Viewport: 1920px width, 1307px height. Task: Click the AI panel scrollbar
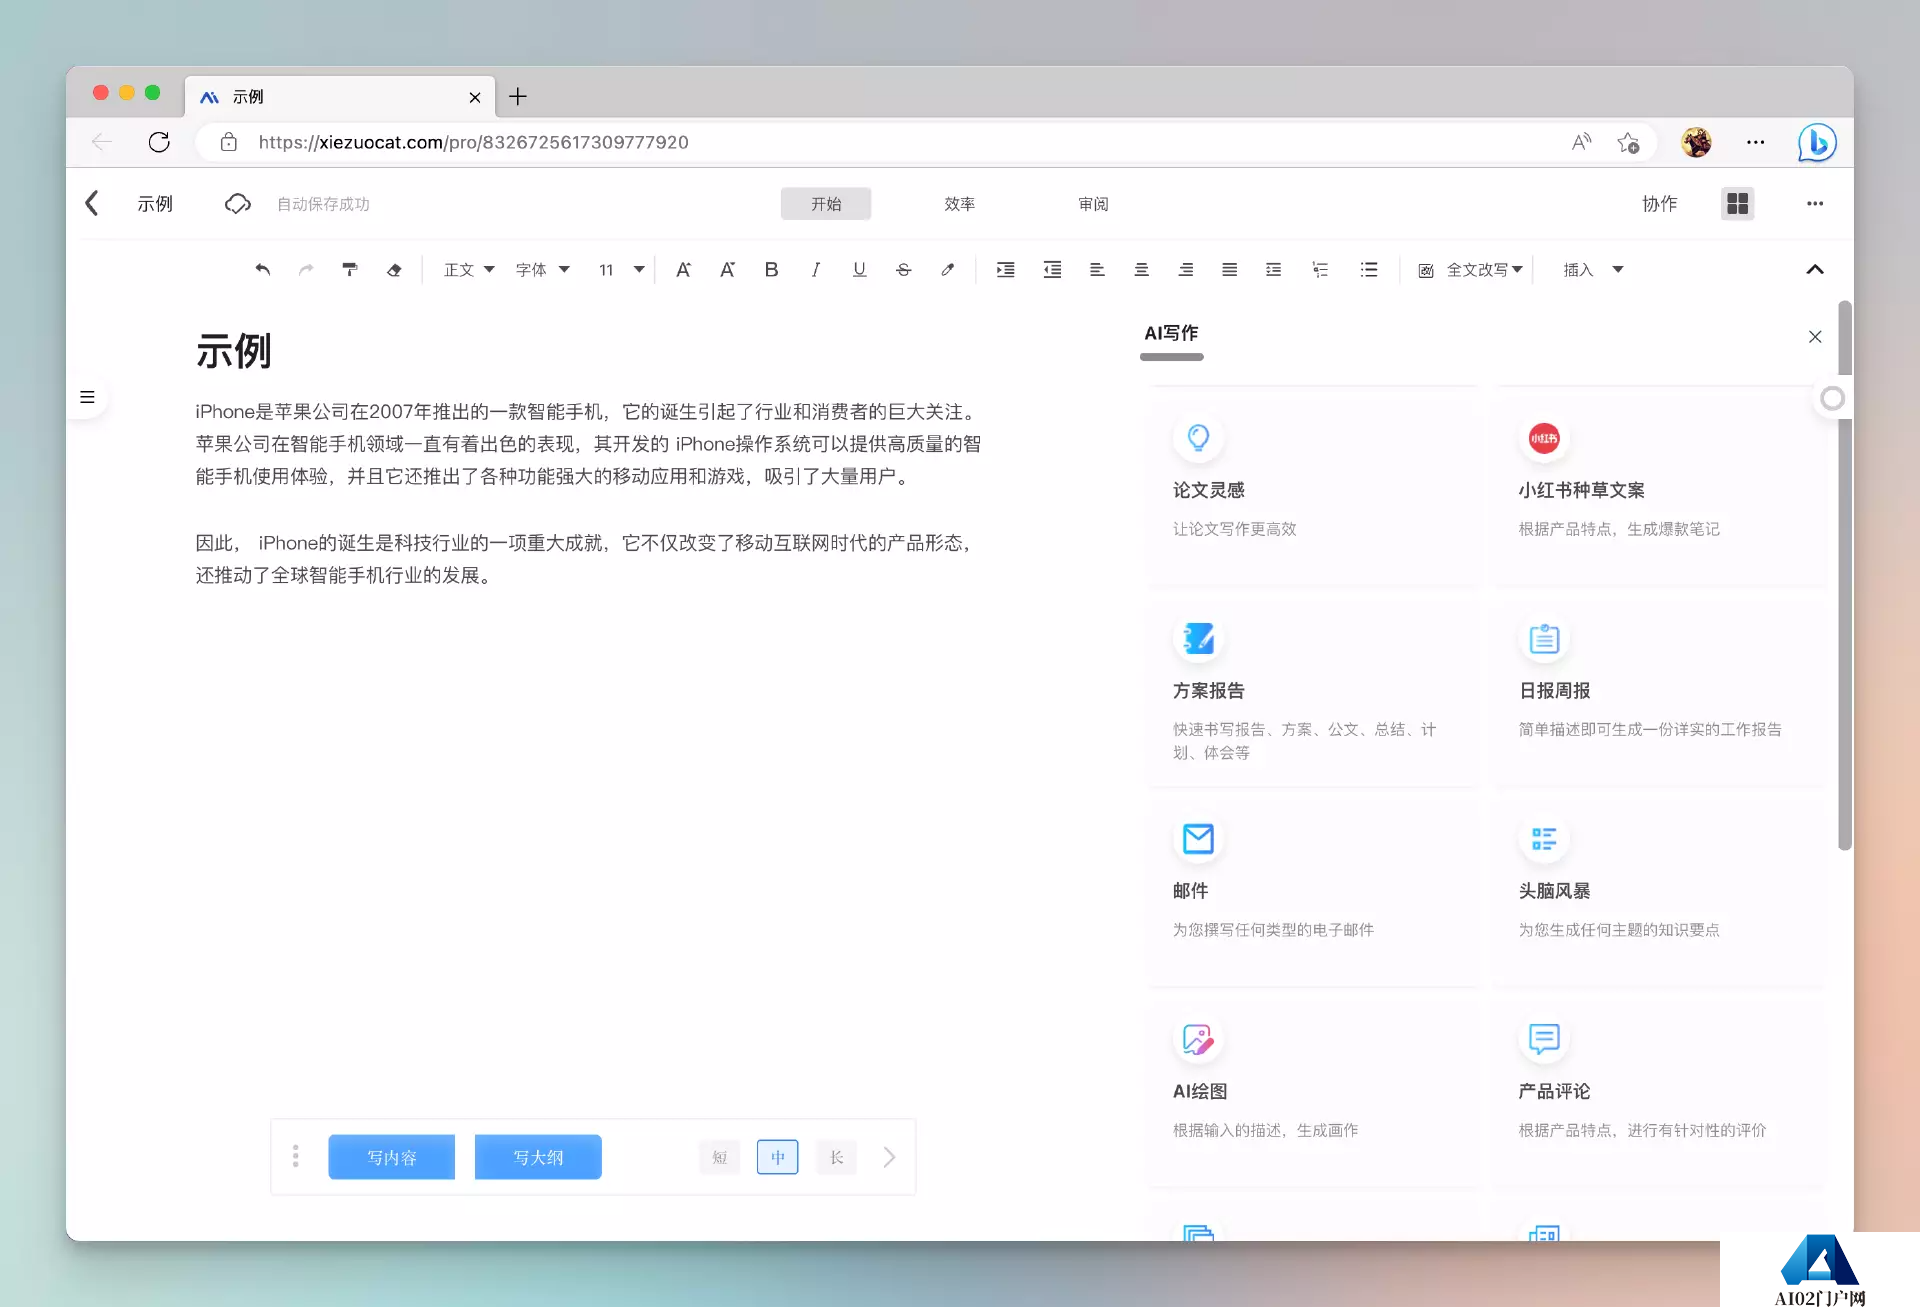coord(1845,575)
